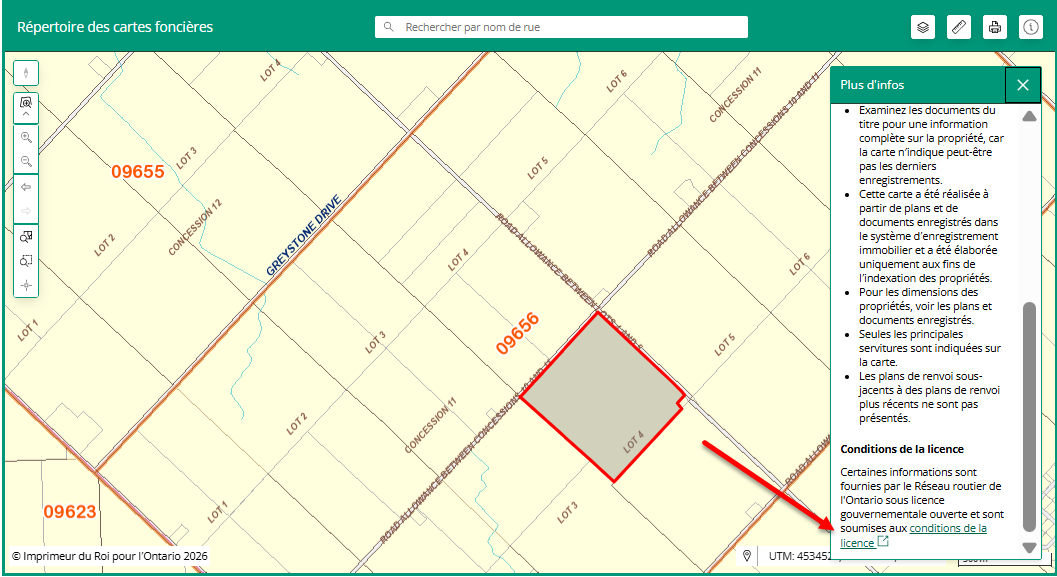This screenshot has width=1057, height=577.
Task: Select the zoom to rectangle tool
Action: [26, 261]
